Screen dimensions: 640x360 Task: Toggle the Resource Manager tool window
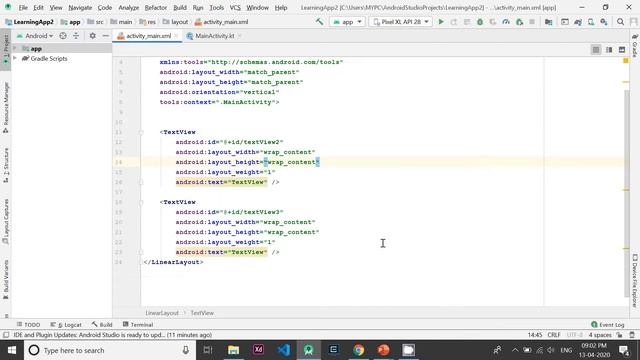(x=6, y=108)
